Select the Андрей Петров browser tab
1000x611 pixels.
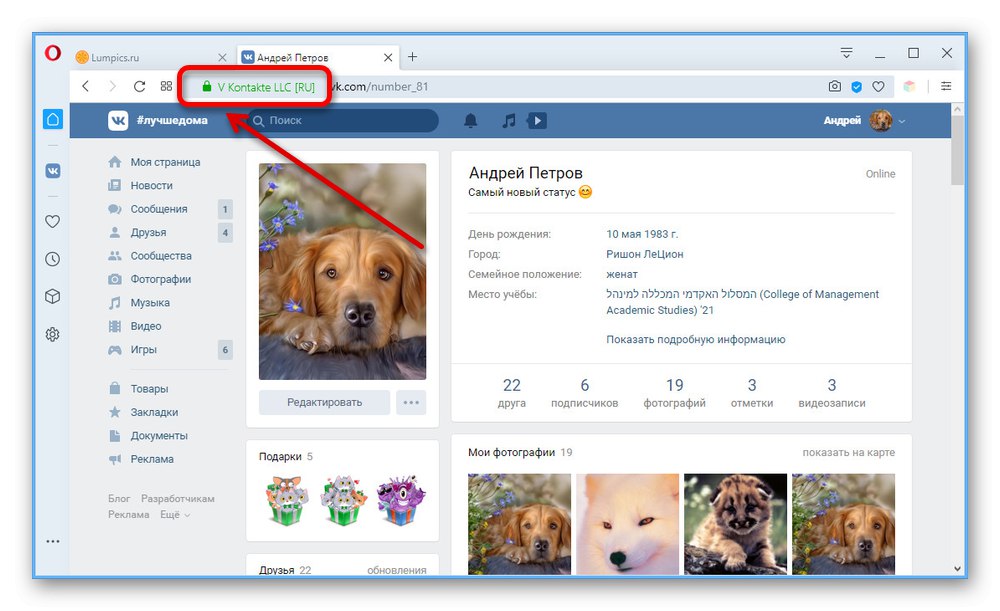318,57
